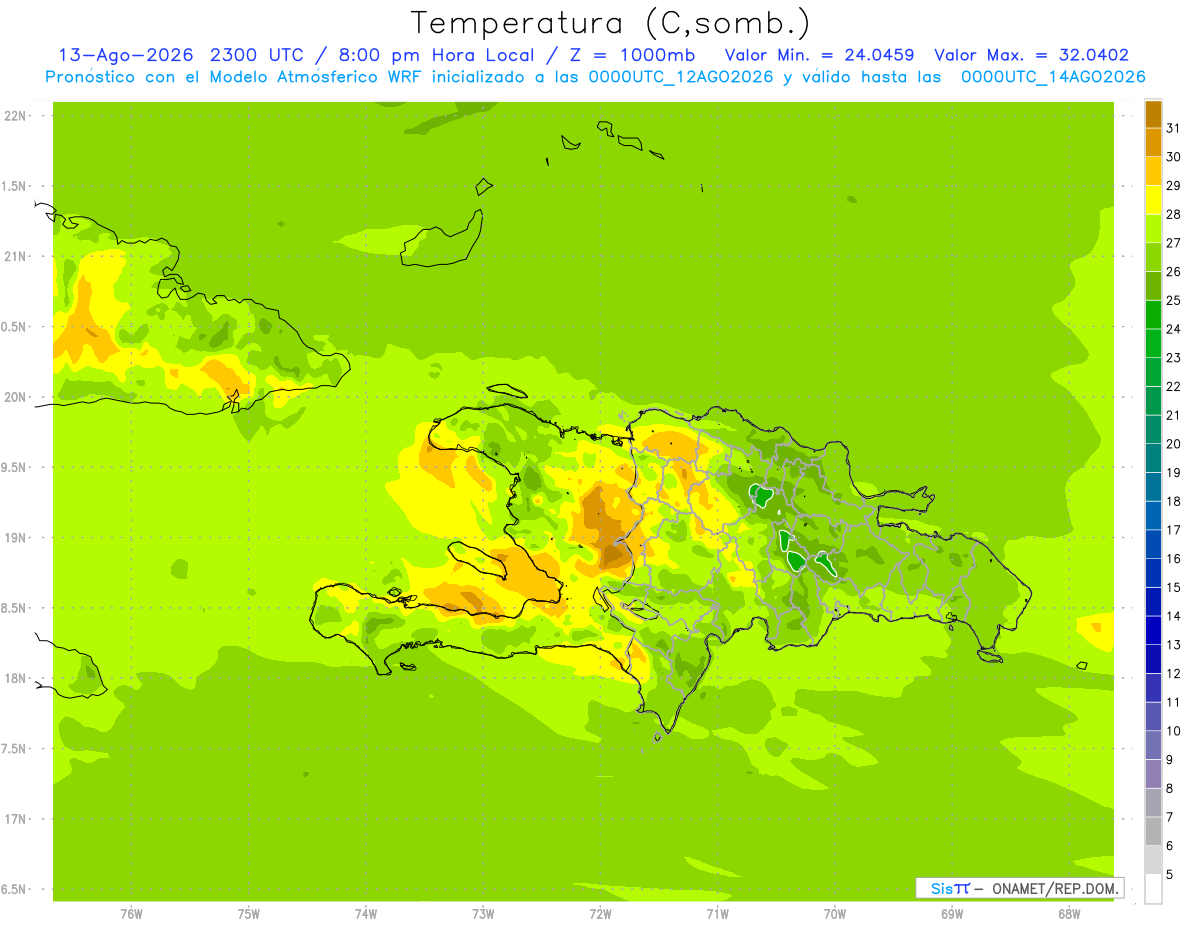The height and width of the screenshot is (927, 1200).
Task: Click the latitude label "17N"
Action: click(14, 819)
